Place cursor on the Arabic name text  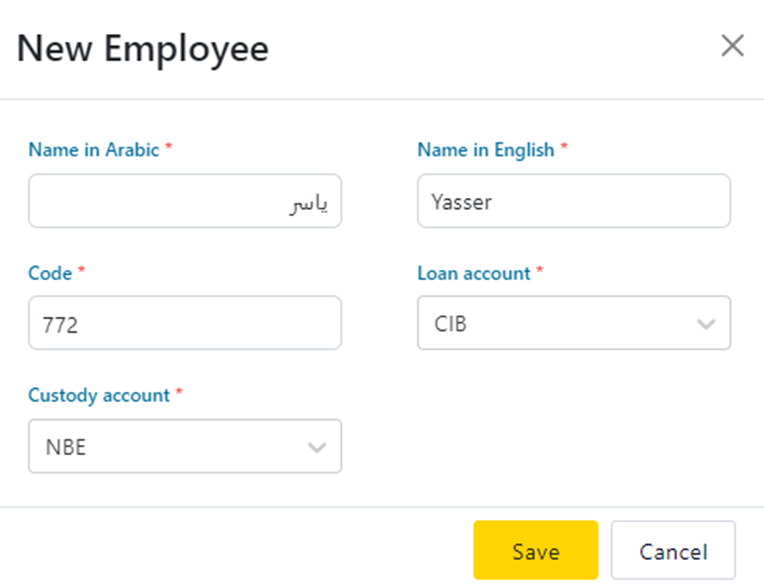309,203
